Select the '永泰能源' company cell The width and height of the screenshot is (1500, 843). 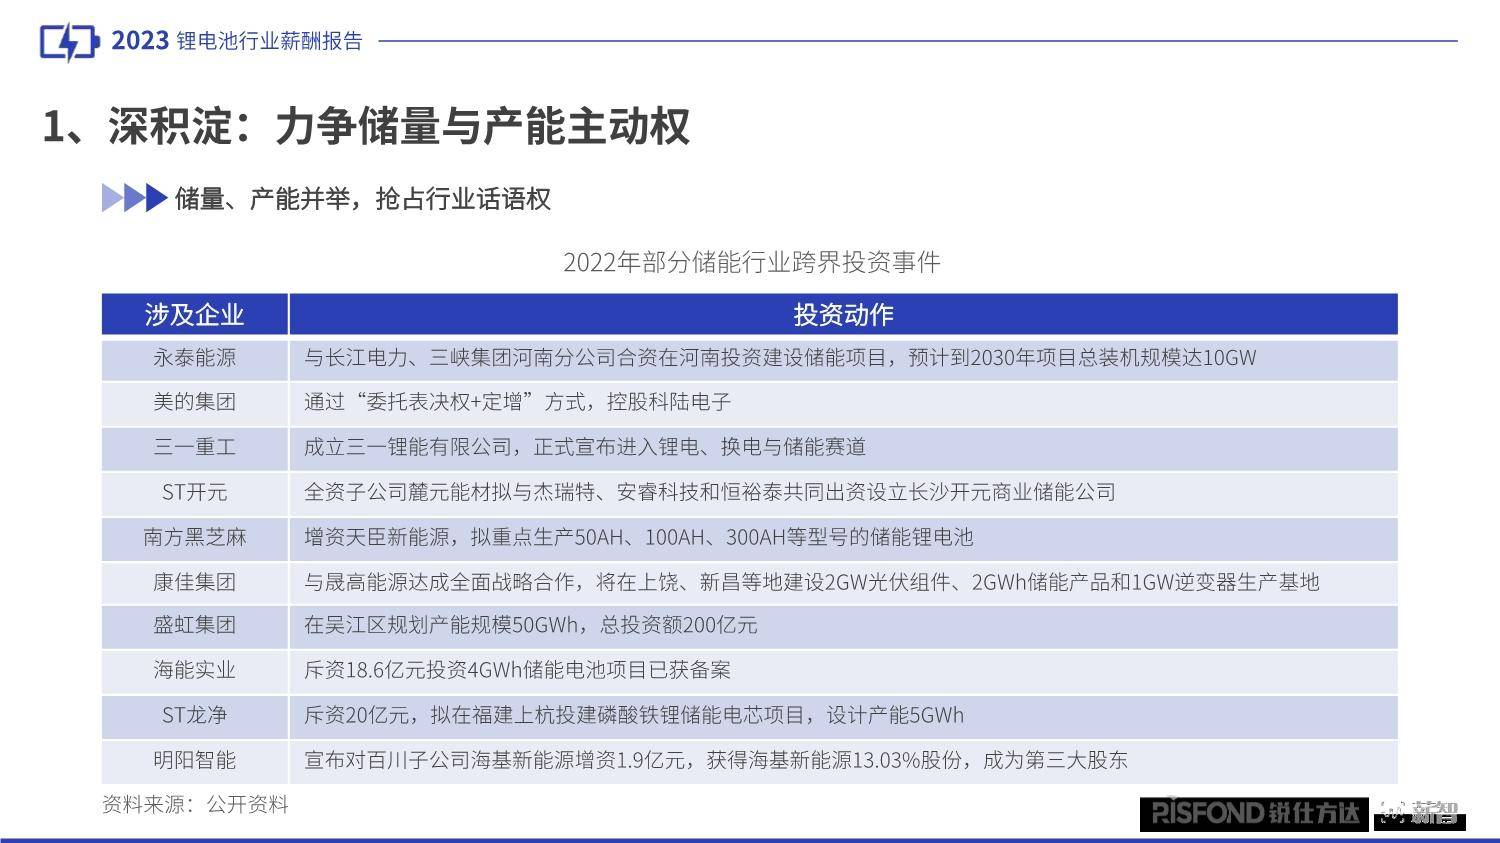(x=195, y=358)
